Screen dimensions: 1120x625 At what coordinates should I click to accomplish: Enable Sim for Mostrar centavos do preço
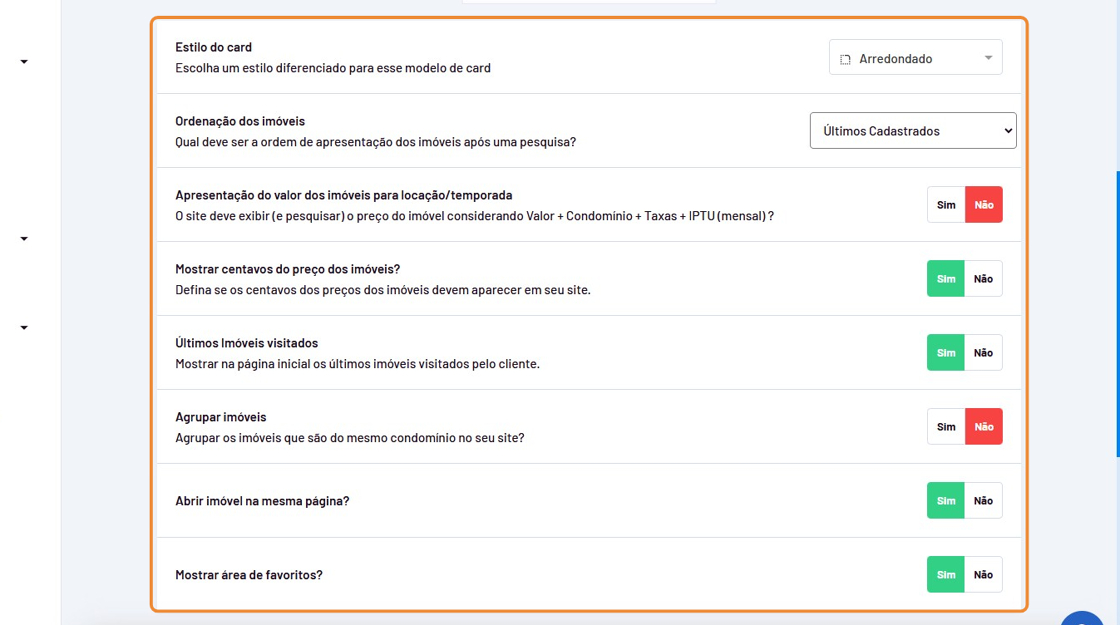946,279
